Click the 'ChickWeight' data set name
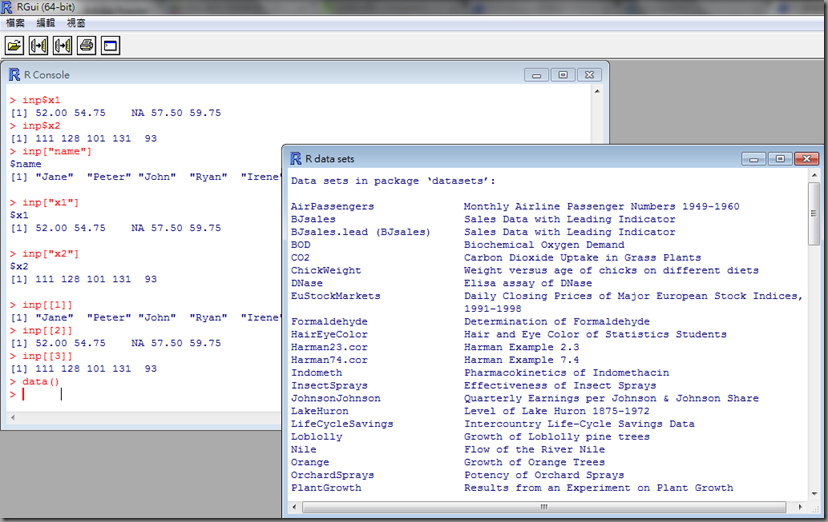The image size is (828, 522). 326,270
